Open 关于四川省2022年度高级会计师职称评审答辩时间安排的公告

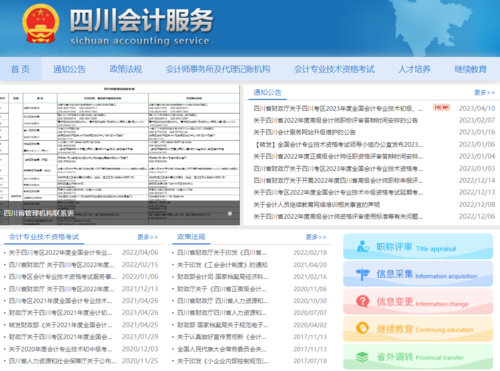335,120
